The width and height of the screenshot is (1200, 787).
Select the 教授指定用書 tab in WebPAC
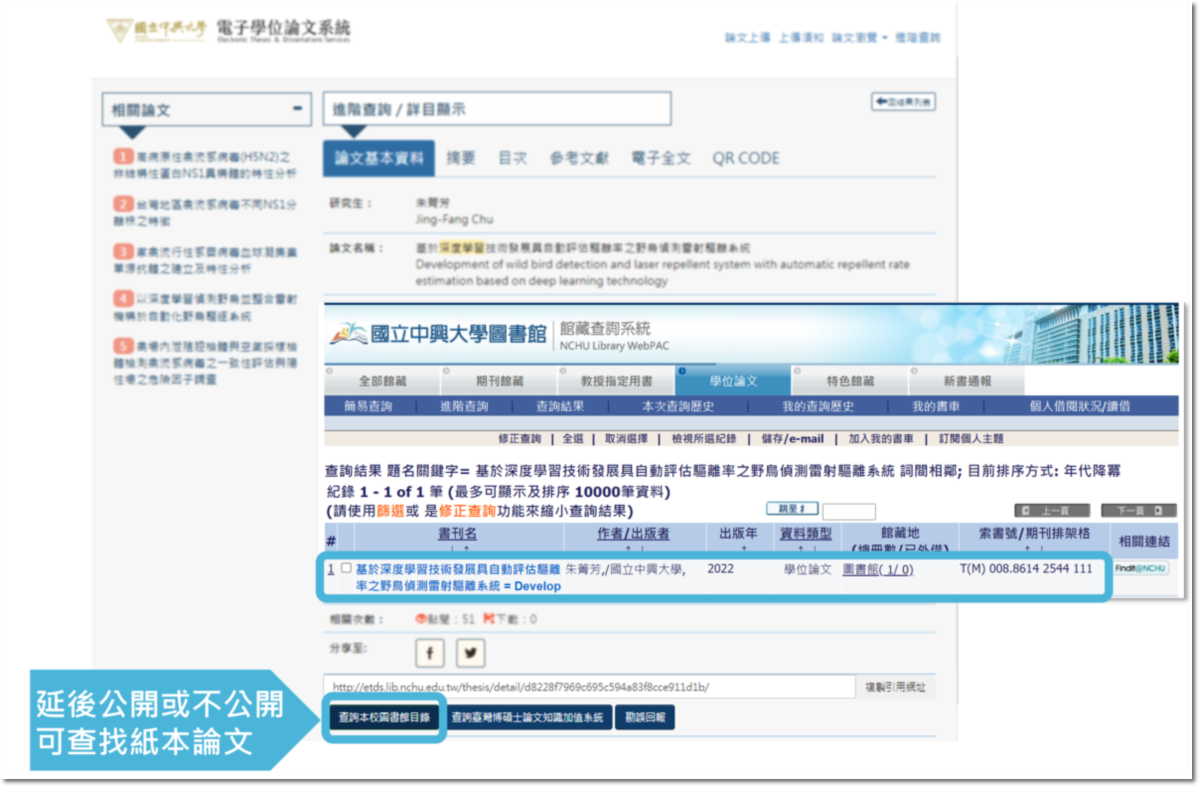click(x=617, y=381)
